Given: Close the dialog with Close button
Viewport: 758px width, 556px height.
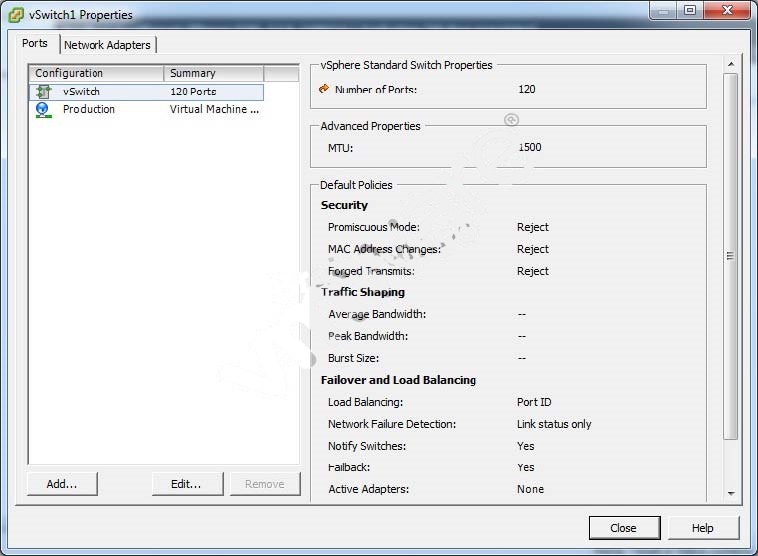Looking at the screenshot, I should tap(624, 528).
